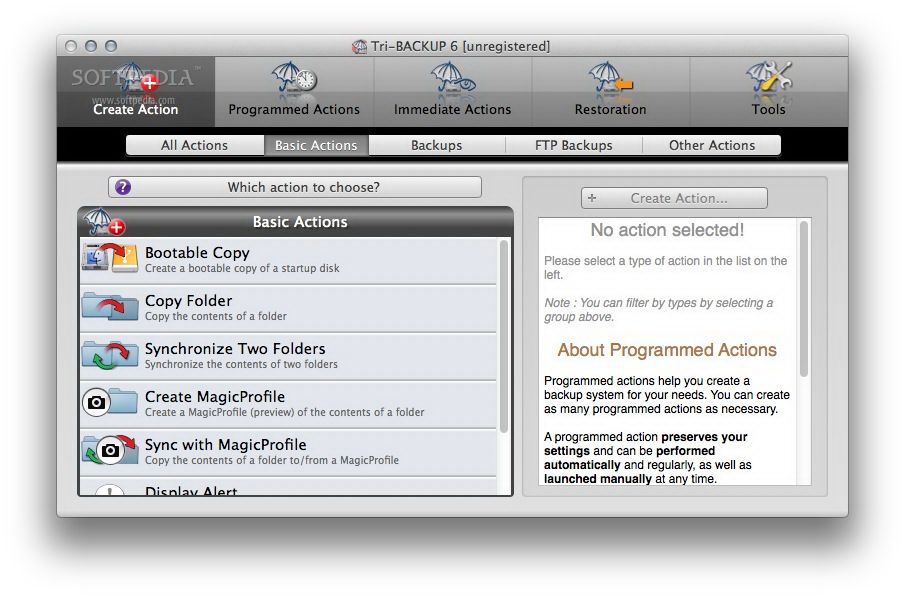Click 'Synchronize the contents of two folders'
Image resolution: width=905 pixels, height=596 pixels.
pyautogui.click(x=241, y=364)
